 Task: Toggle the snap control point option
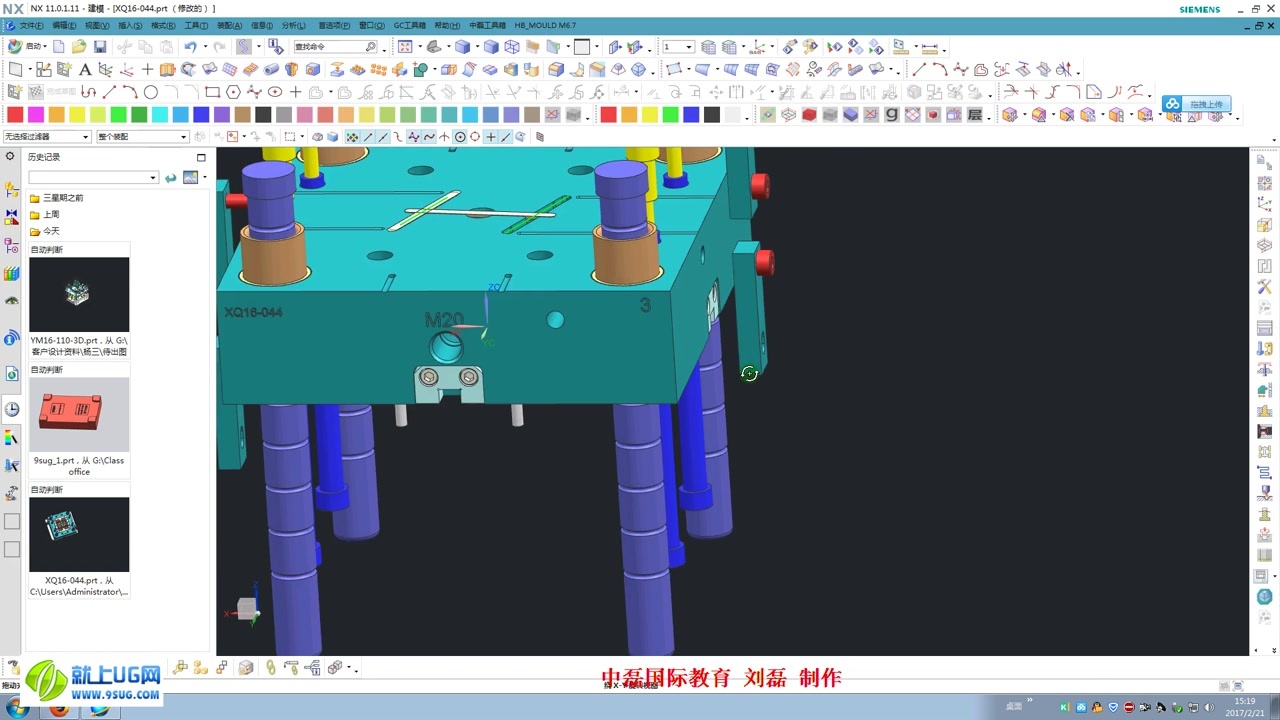[x=398, y=137]
